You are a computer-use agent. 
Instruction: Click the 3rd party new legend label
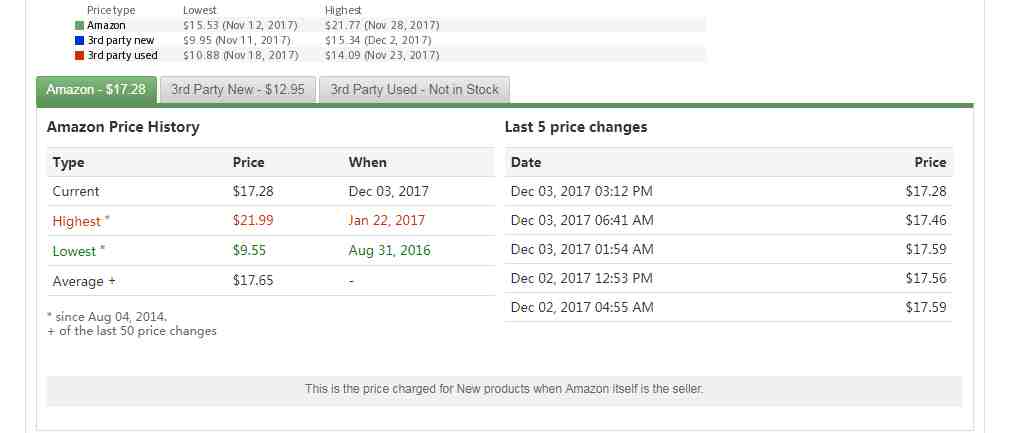point(121,40)
